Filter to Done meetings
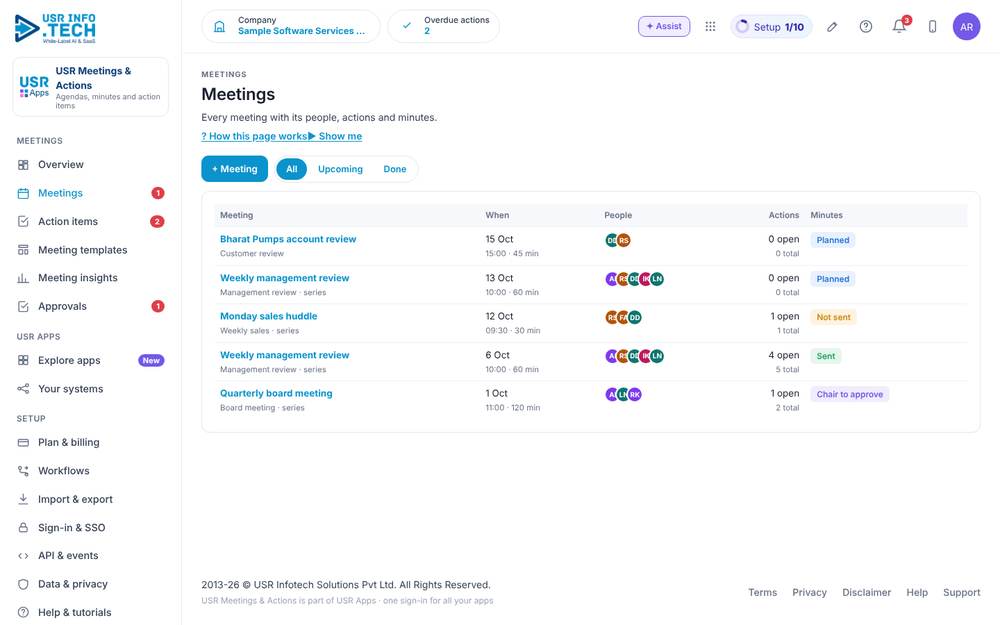The image size is (1000, 625). click(x=395, y=169)
